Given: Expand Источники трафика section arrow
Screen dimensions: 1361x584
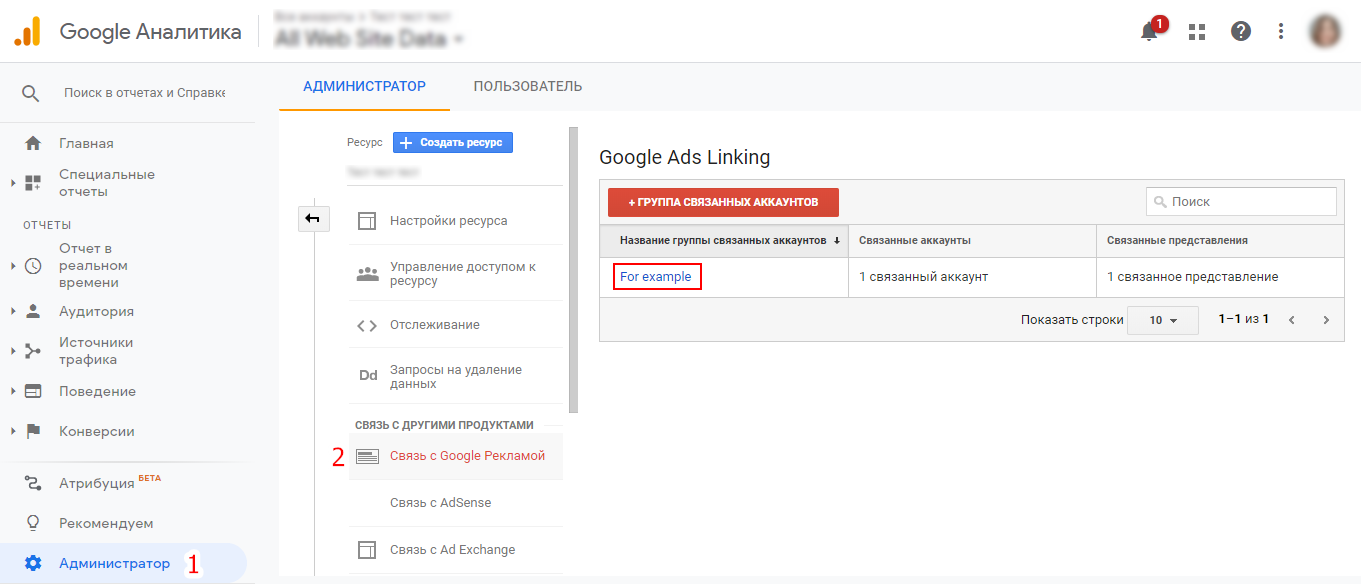Looking at the screenshot, I should [13, 351].
